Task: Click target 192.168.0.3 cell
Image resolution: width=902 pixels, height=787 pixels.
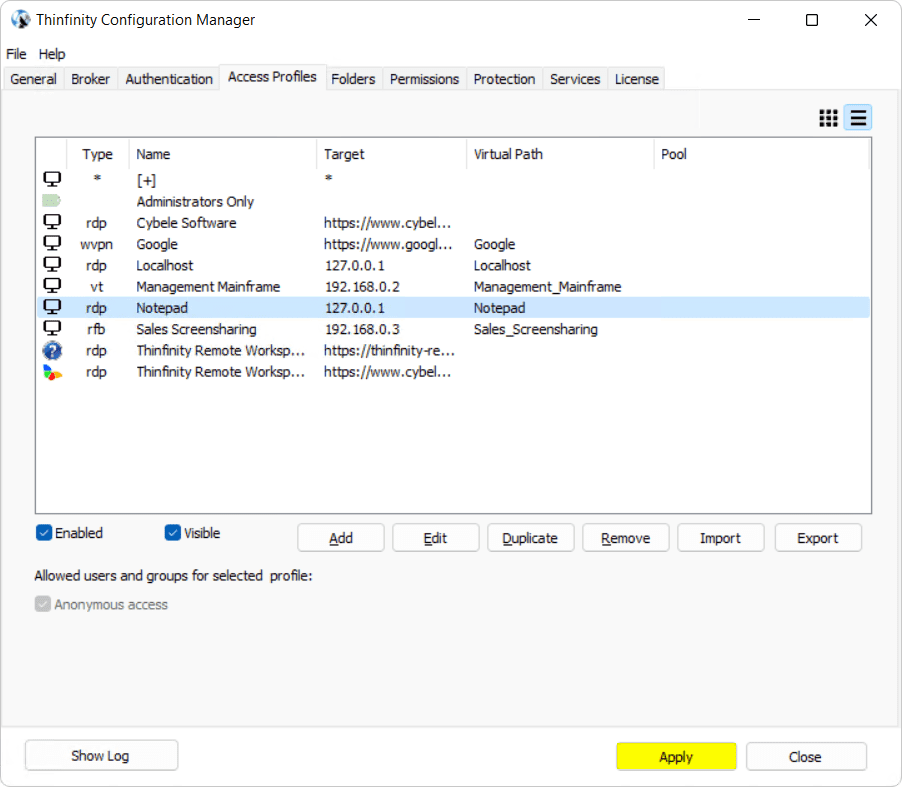Action: point(362,329)
